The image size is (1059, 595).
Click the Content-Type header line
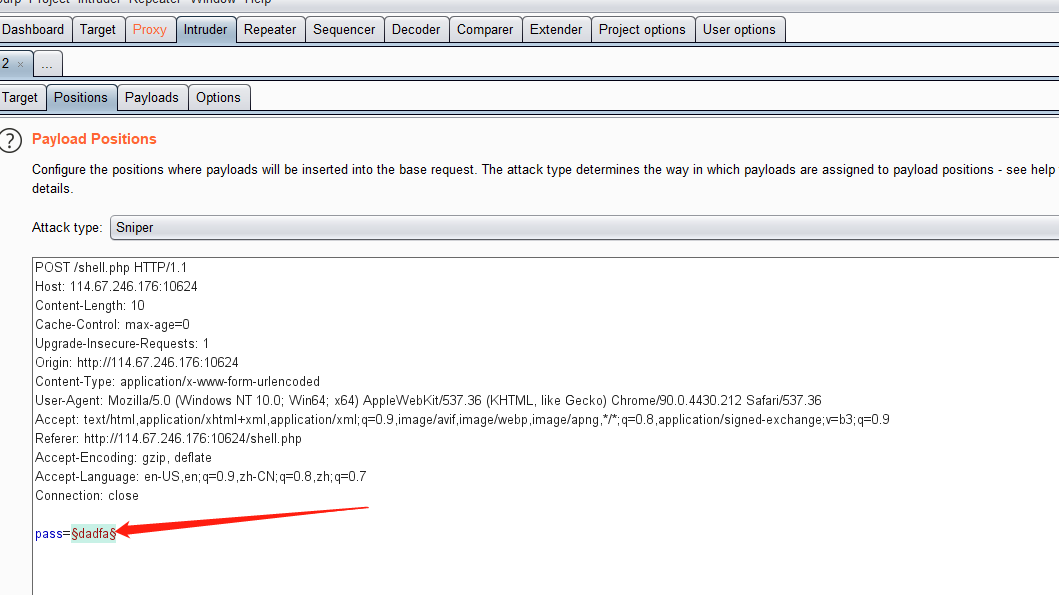coord(178,381)
